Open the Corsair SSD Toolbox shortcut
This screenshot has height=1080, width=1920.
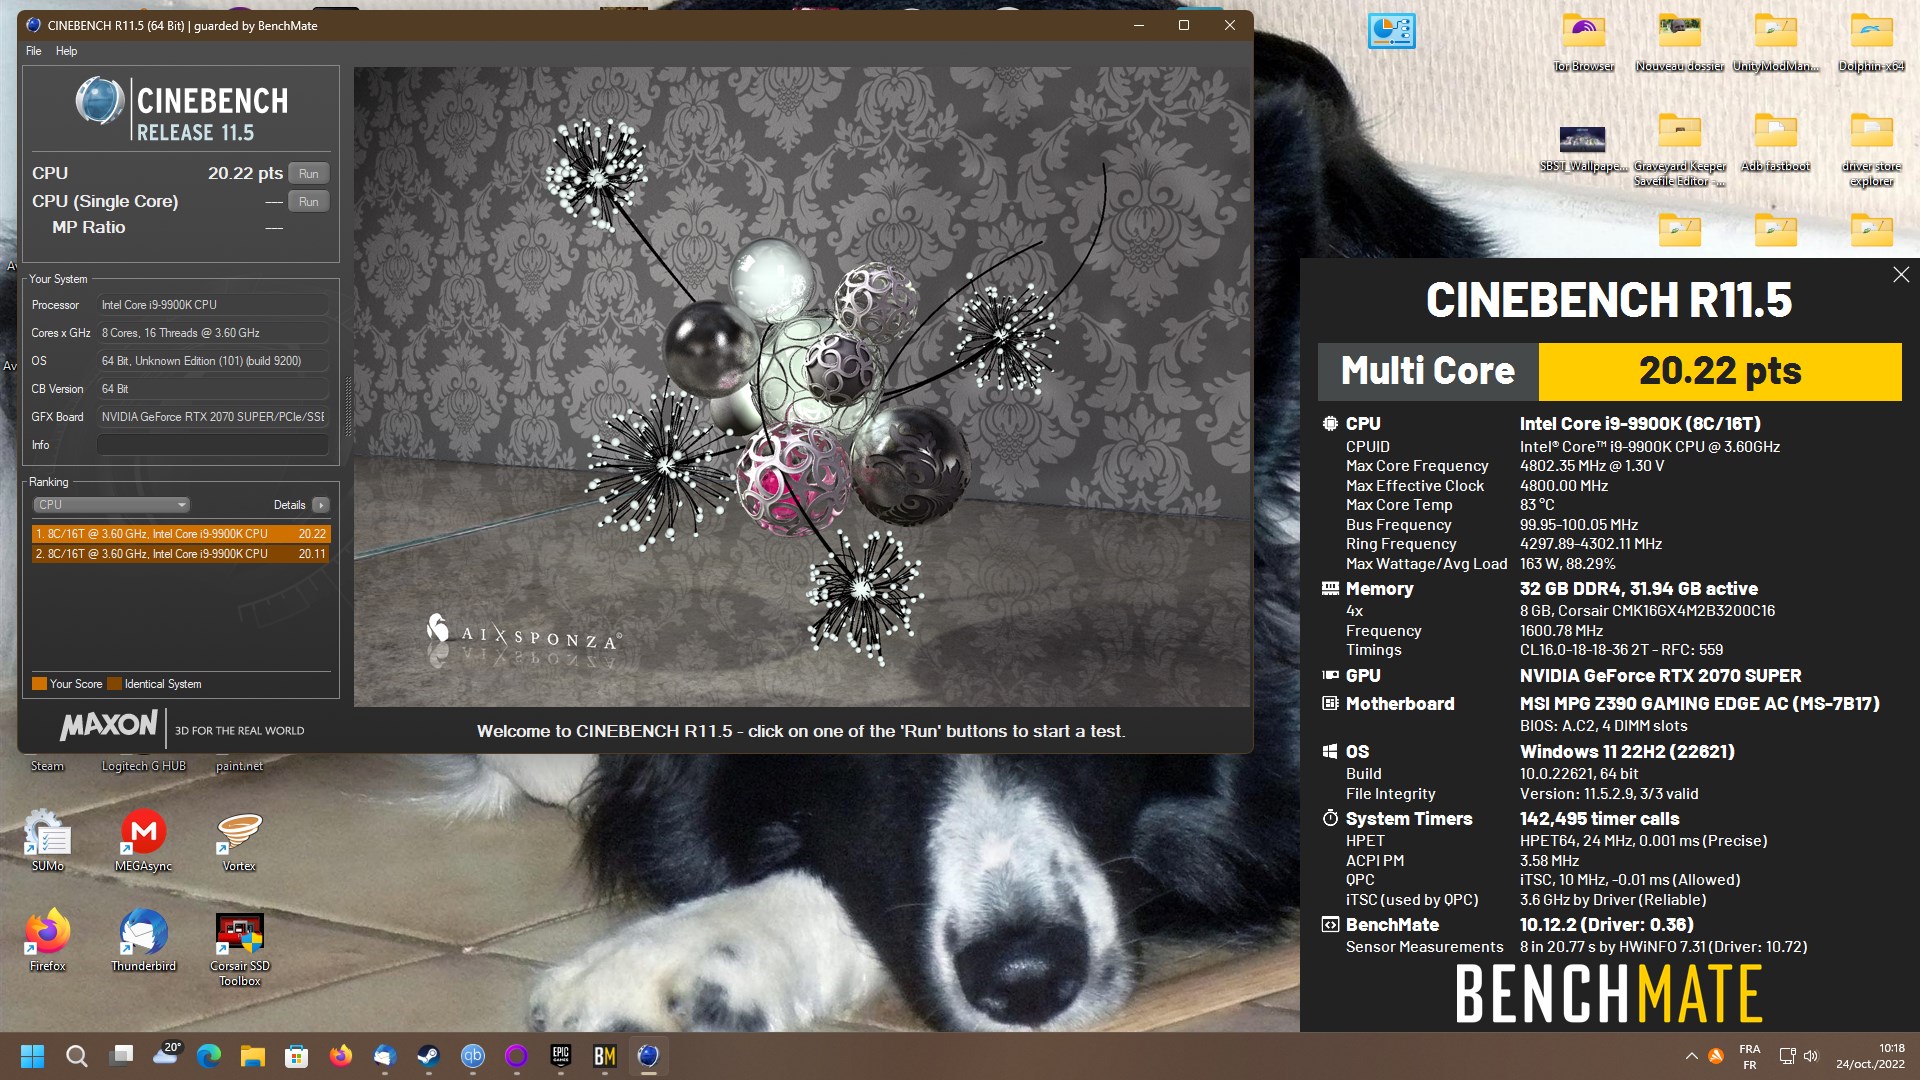(239, 948)
